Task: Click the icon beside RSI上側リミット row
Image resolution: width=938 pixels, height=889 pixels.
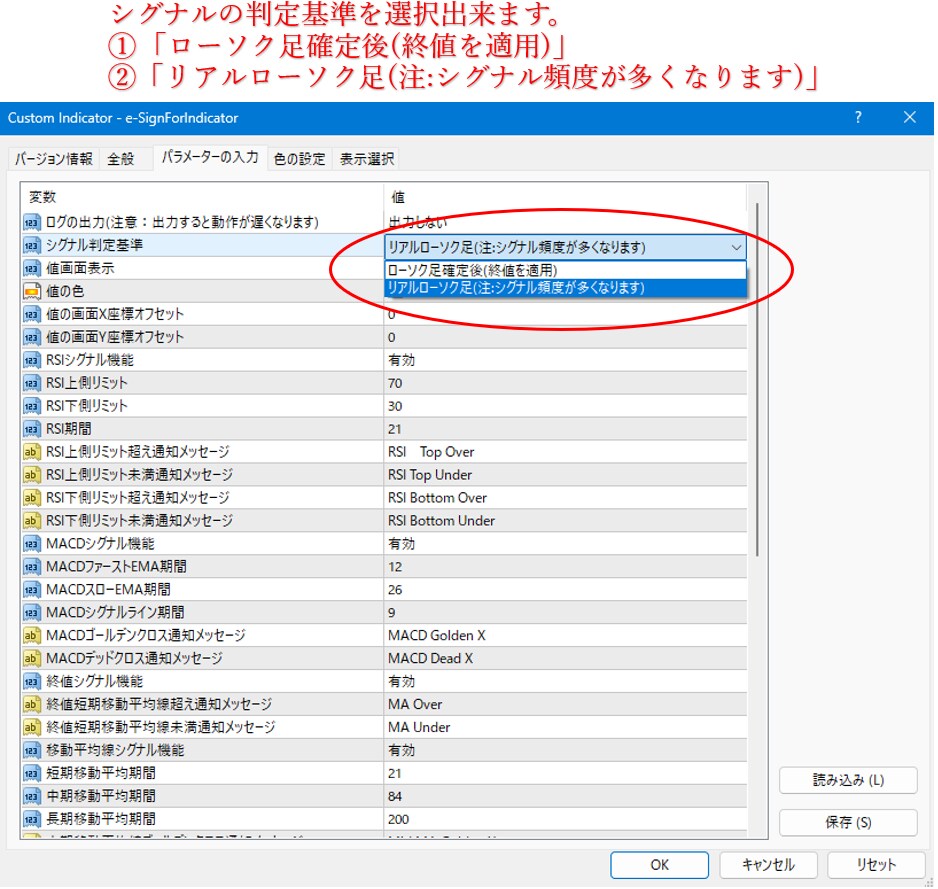Action: tap(31, 383)
